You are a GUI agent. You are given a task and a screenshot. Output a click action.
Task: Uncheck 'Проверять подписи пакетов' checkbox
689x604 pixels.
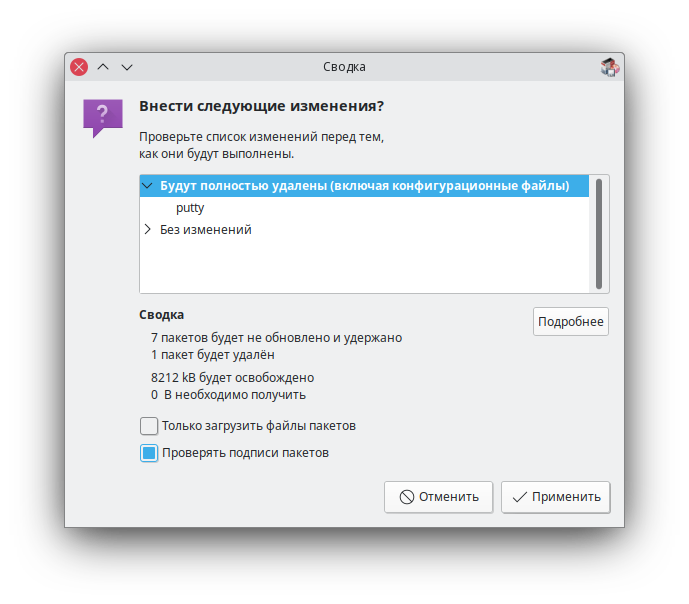pos(149,453)
